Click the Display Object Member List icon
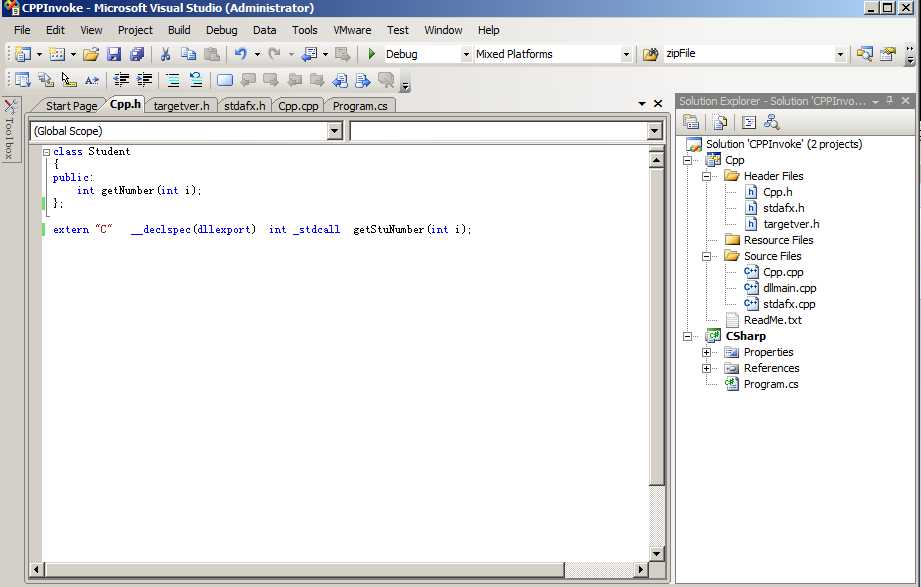 (x=23, y=80)
